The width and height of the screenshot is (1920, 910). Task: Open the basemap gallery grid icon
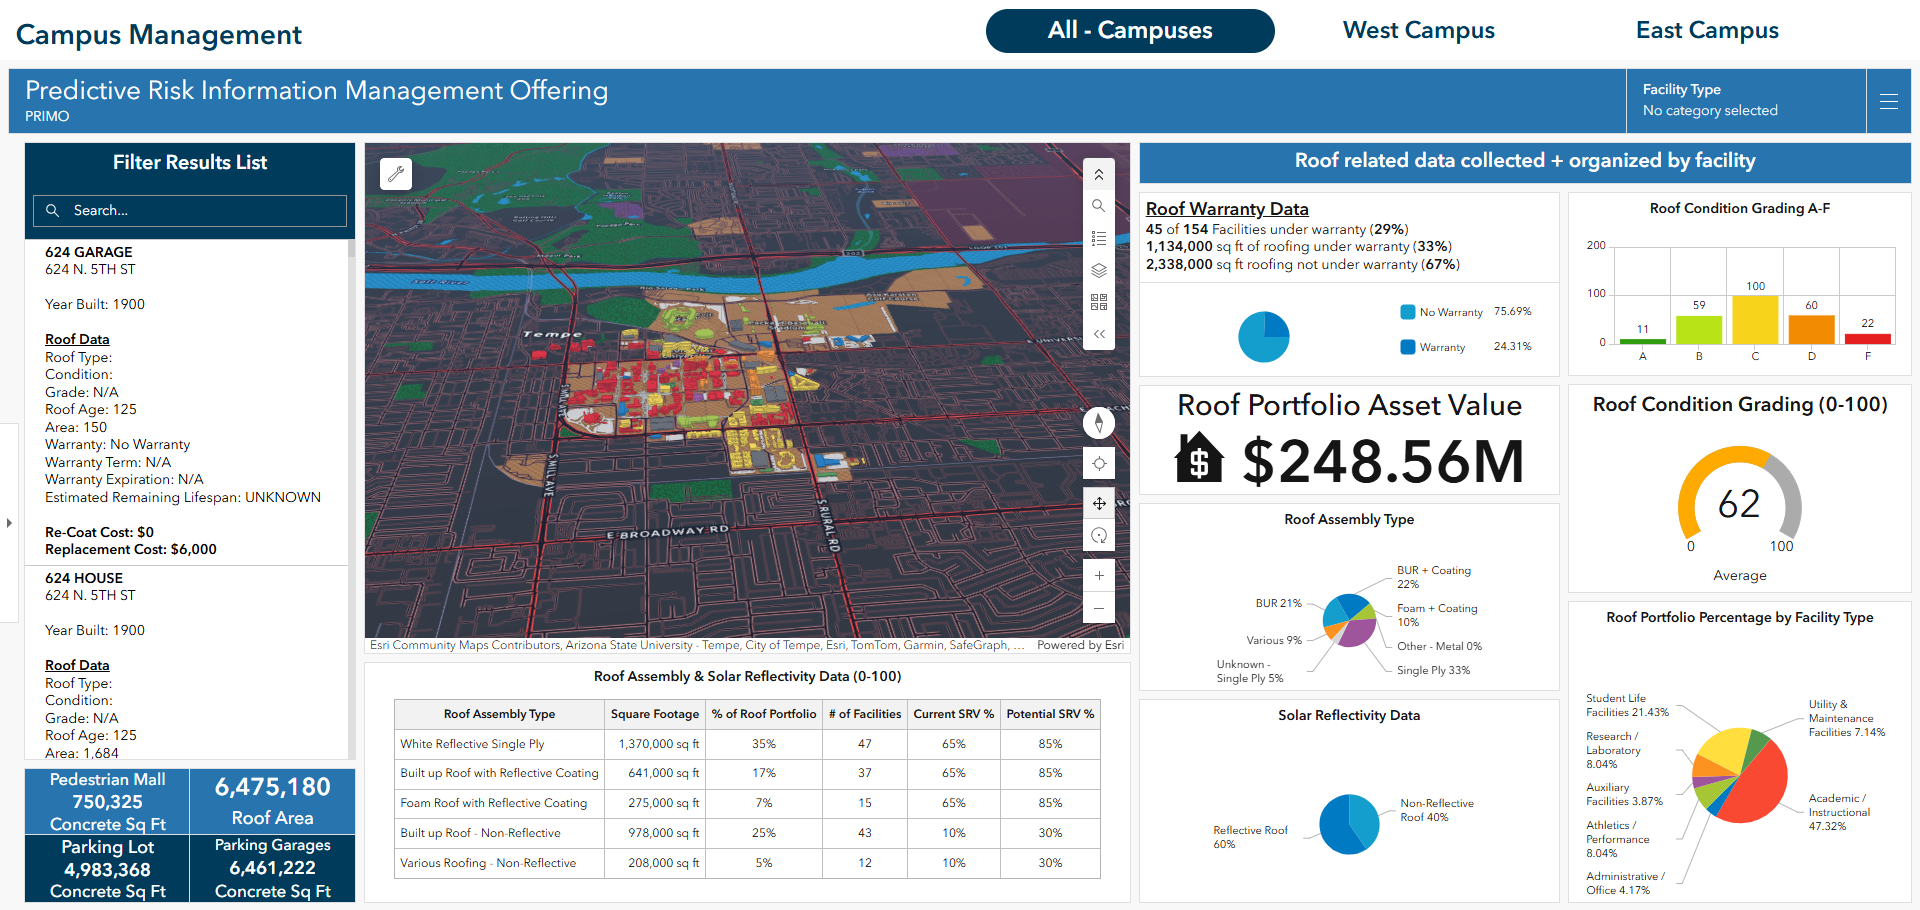pos(1098,301)
